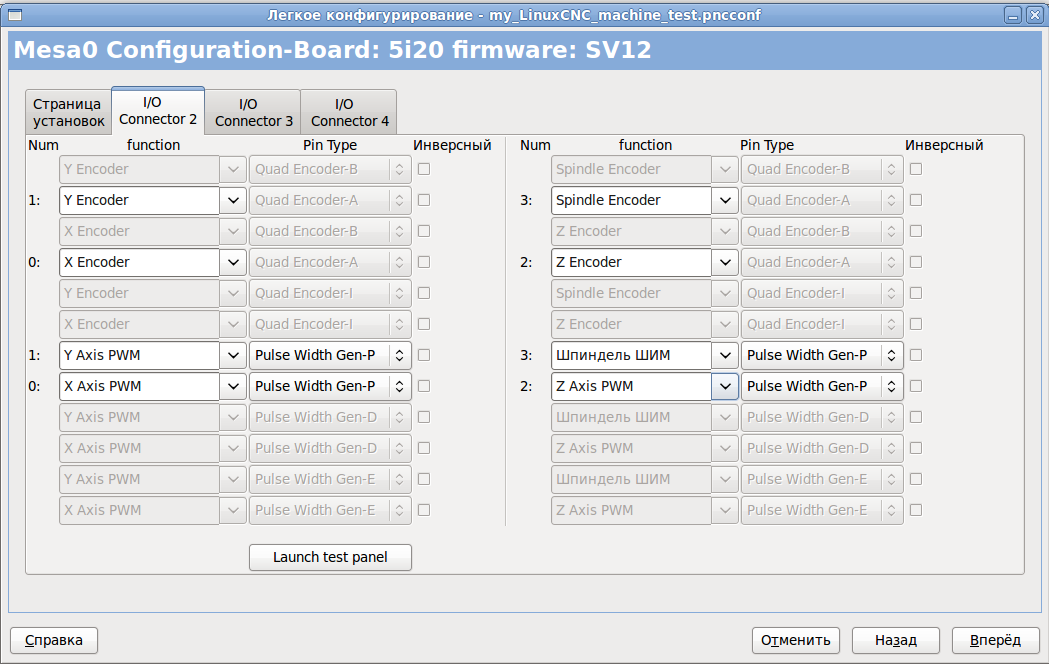Check invert box for Spindle Encoder Quad Encoder-A row
1049x664 pixels.
pos(917,200)
